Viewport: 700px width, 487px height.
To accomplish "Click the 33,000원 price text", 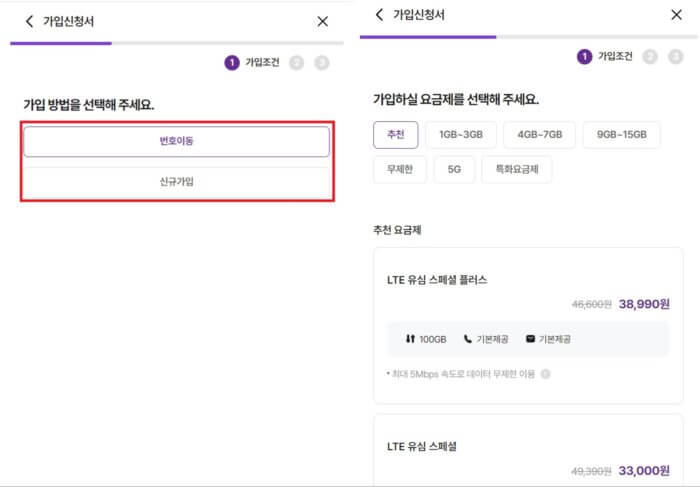I will 644,470.
